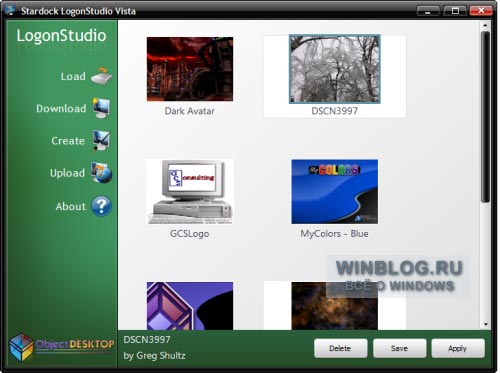Save the selected logon screen

[x=399, y=348]
